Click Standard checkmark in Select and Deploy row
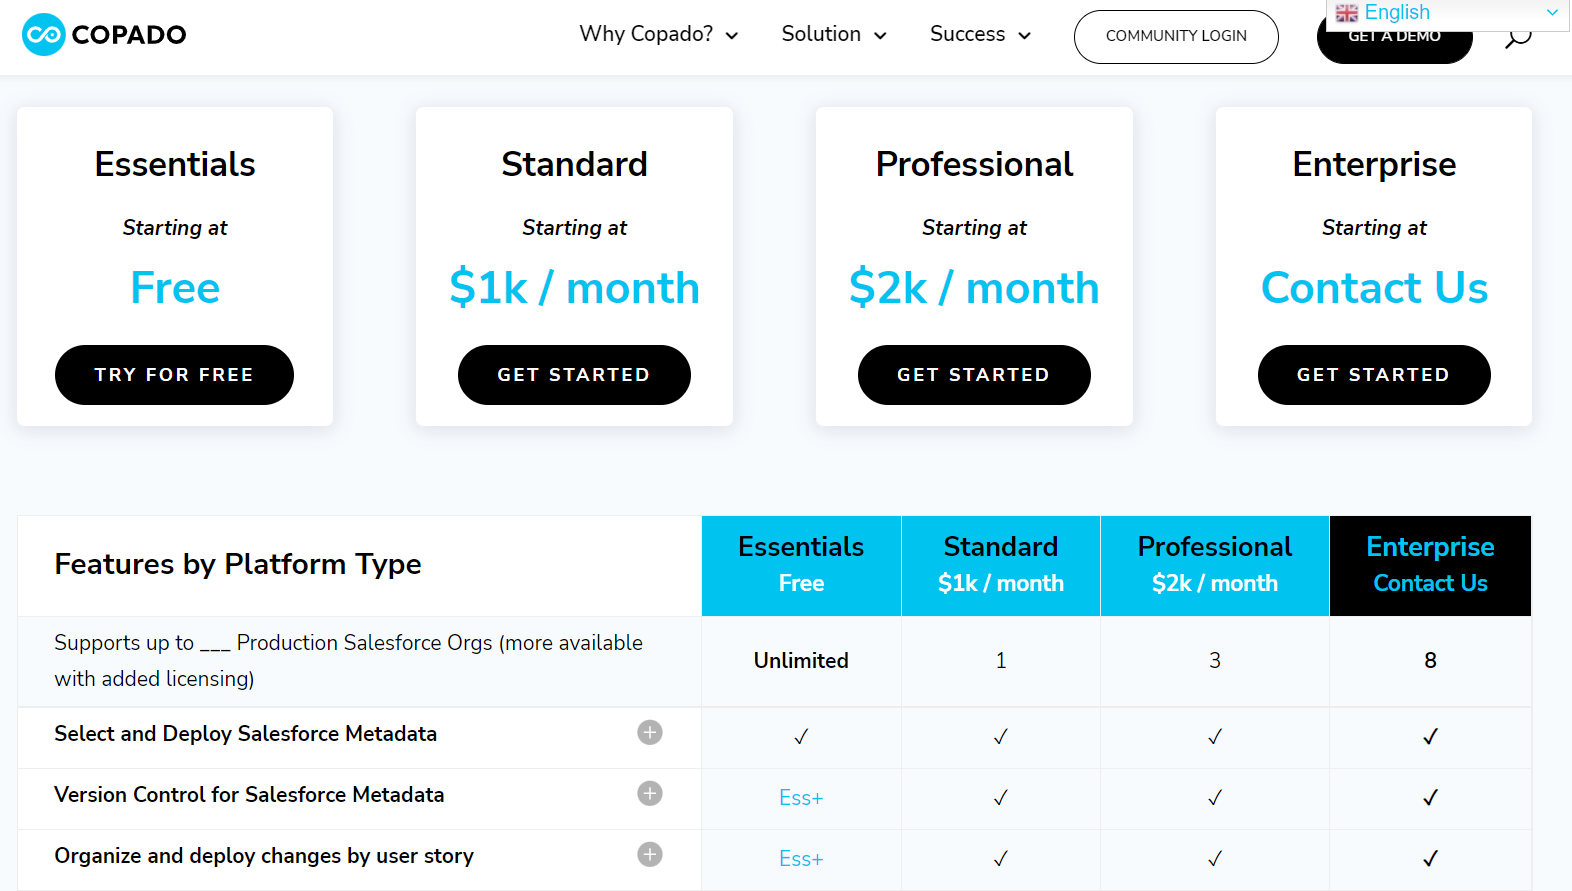Screen dimensions: 1572x891 [1001, 737]
